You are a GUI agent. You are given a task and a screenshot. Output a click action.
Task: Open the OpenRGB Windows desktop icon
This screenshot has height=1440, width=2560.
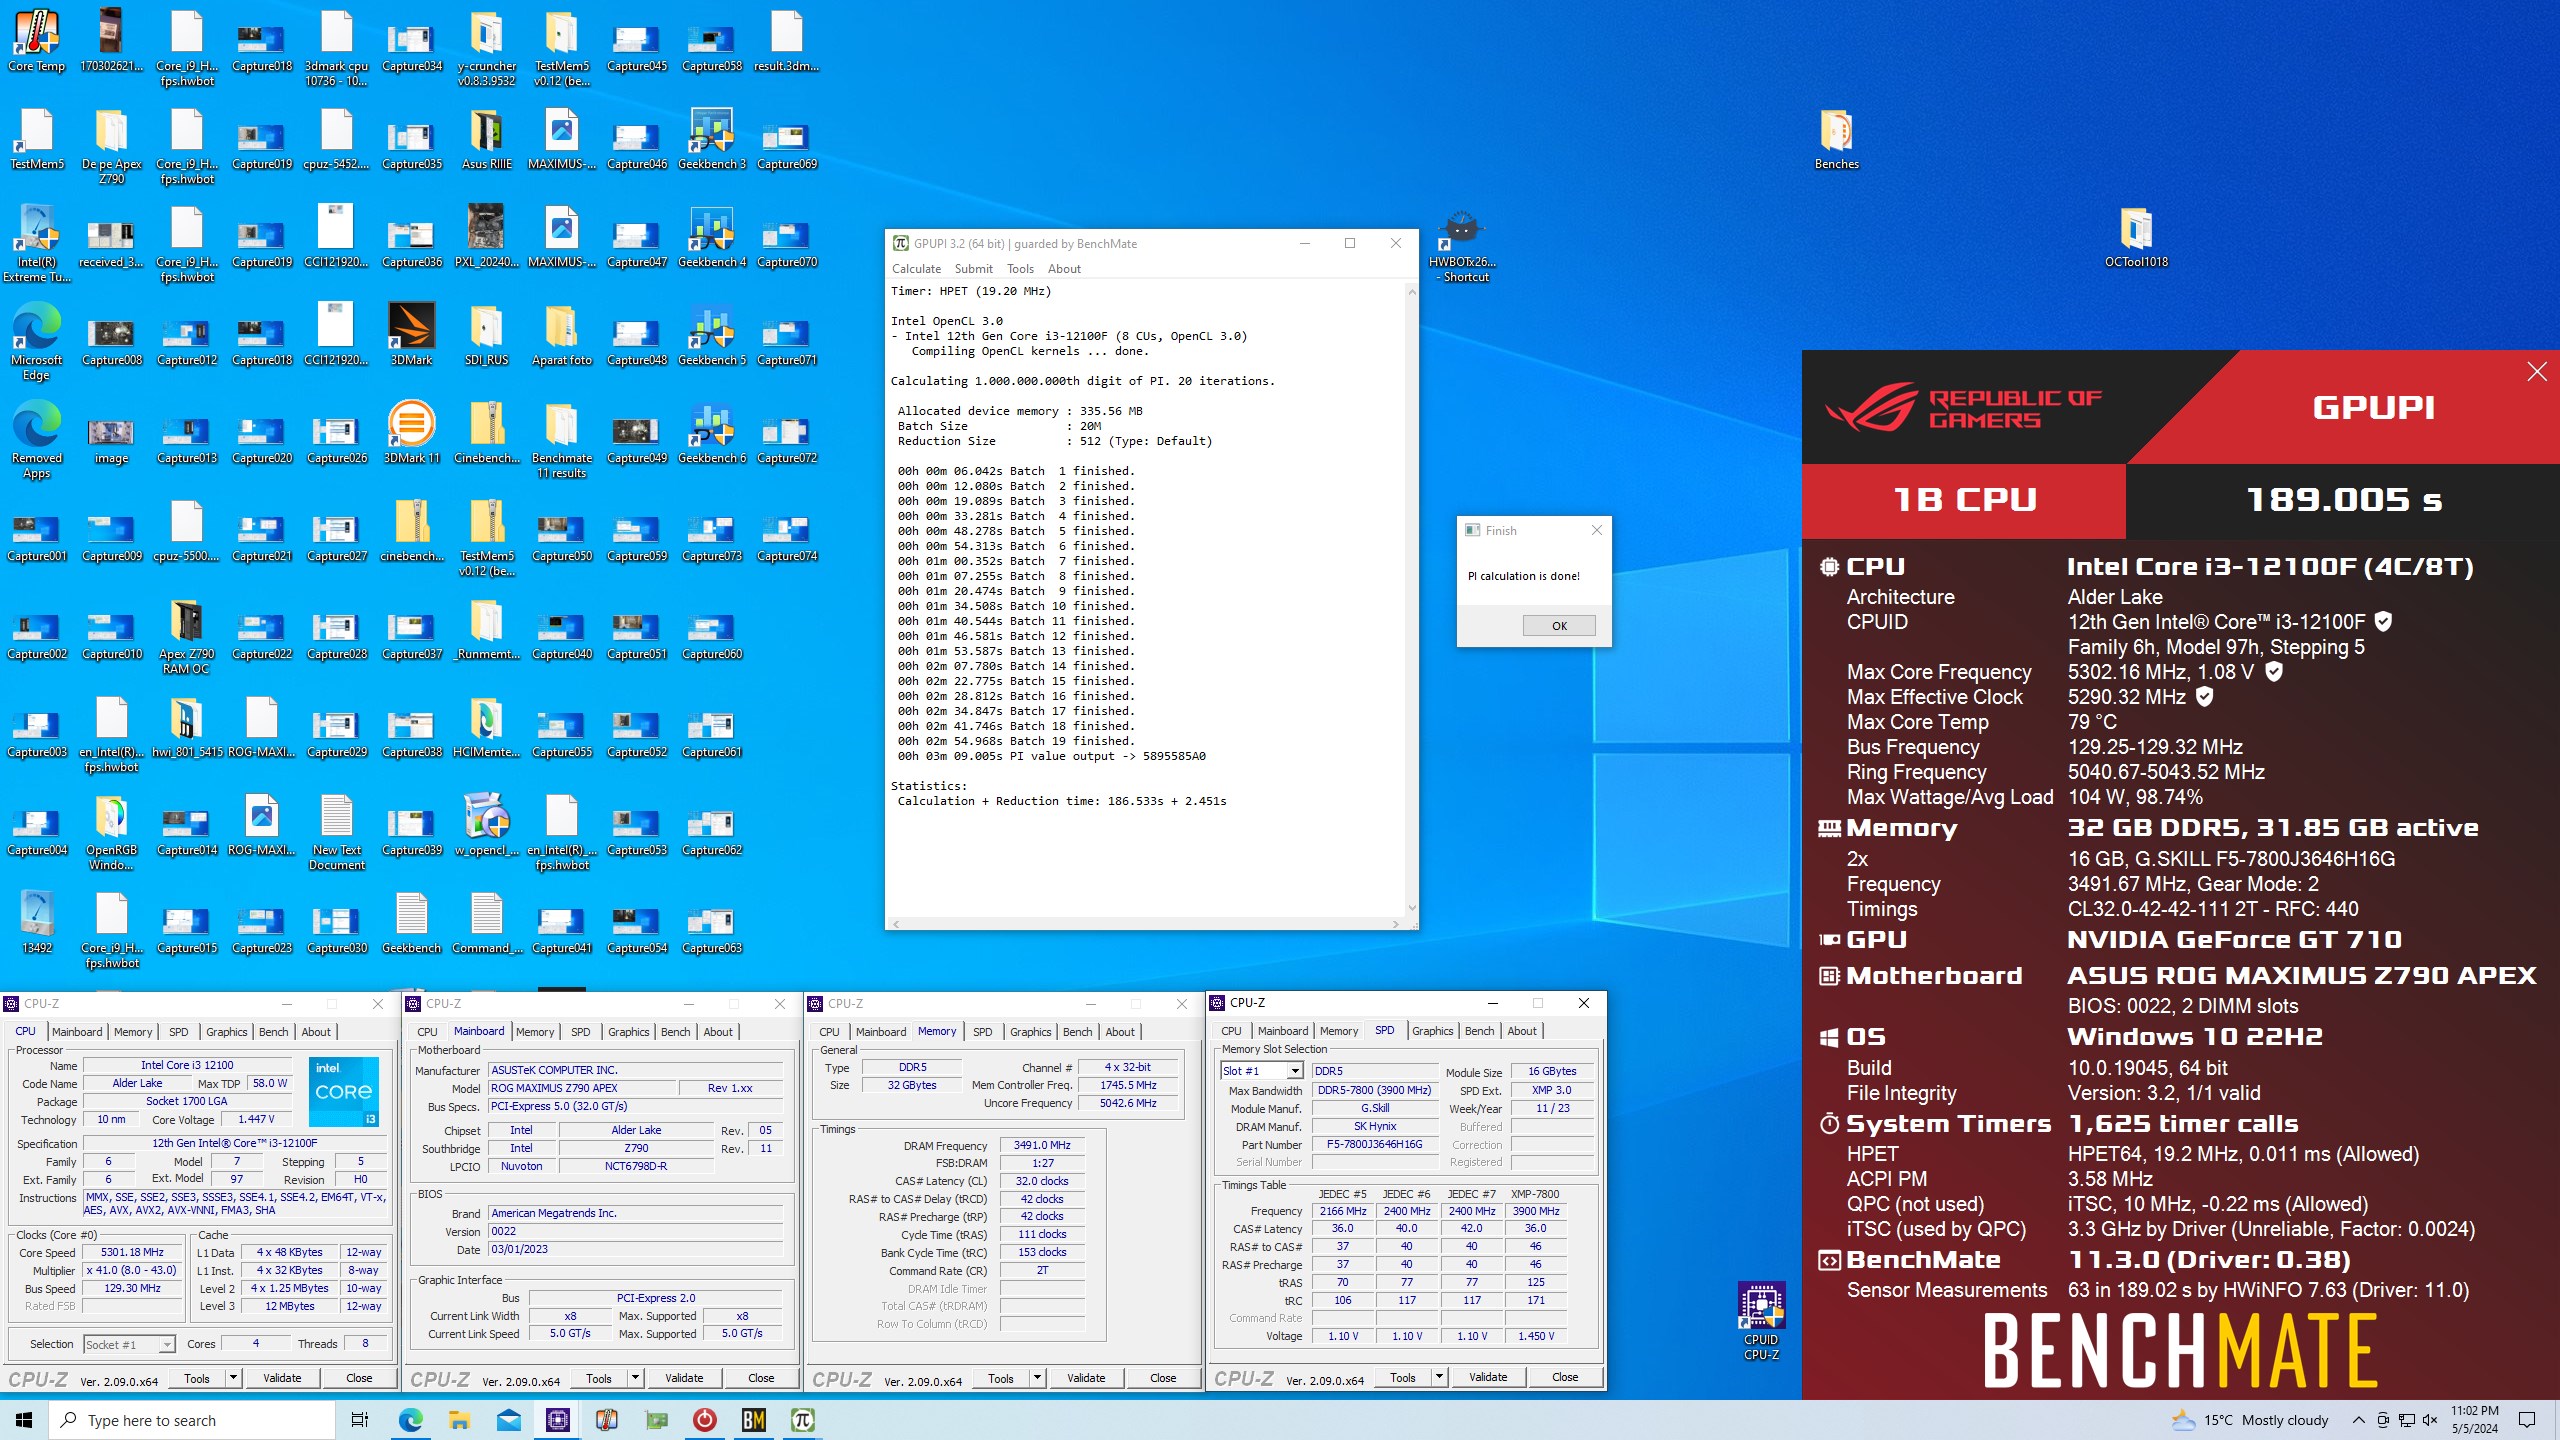(111, 832)
